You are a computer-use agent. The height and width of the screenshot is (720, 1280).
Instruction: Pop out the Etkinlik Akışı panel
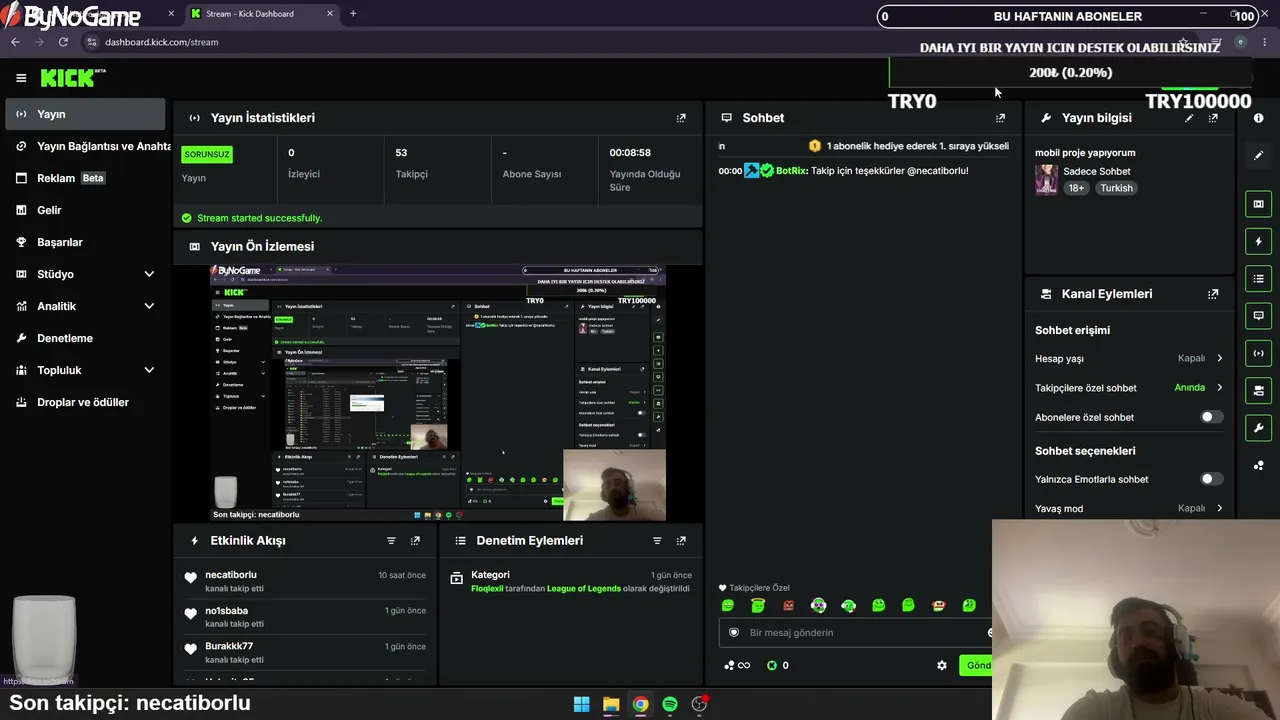coord(415,541)
